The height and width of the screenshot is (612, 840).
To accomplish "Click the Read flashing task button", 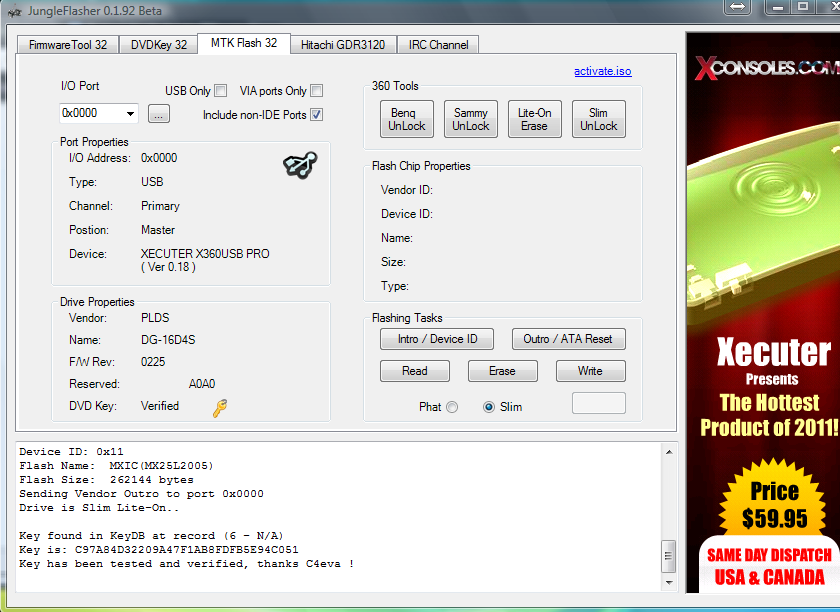I will tap(415, 371).
